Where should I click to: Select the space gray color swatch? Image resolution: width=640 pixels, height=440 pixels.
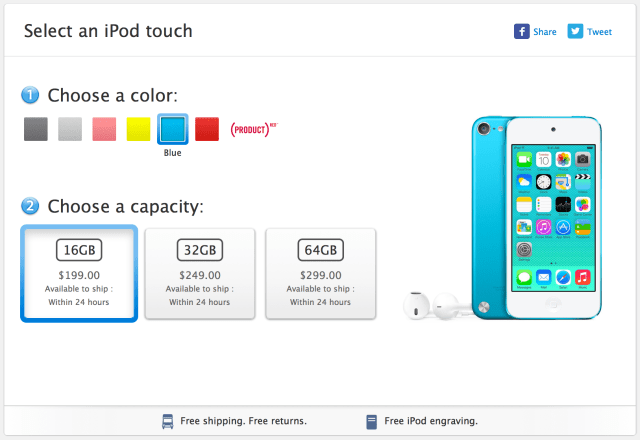[35, 130]
